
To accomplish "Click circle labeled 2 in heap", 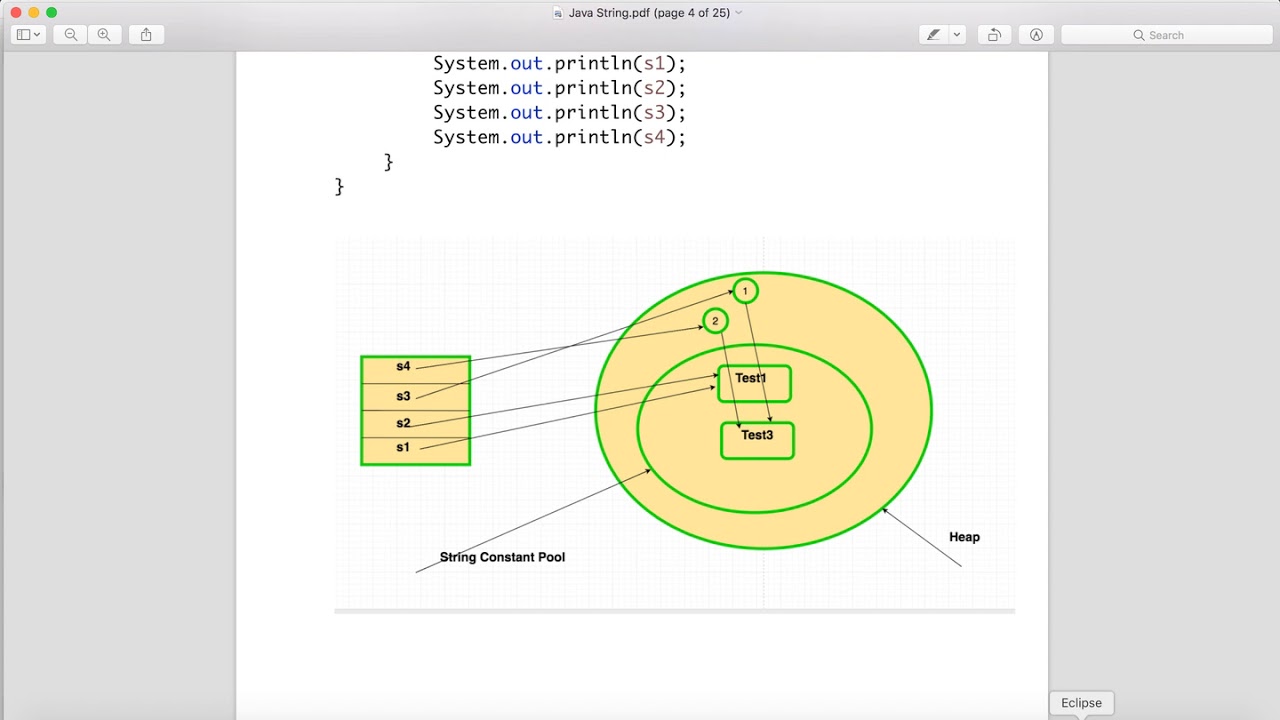I will (x=715, y=321).
